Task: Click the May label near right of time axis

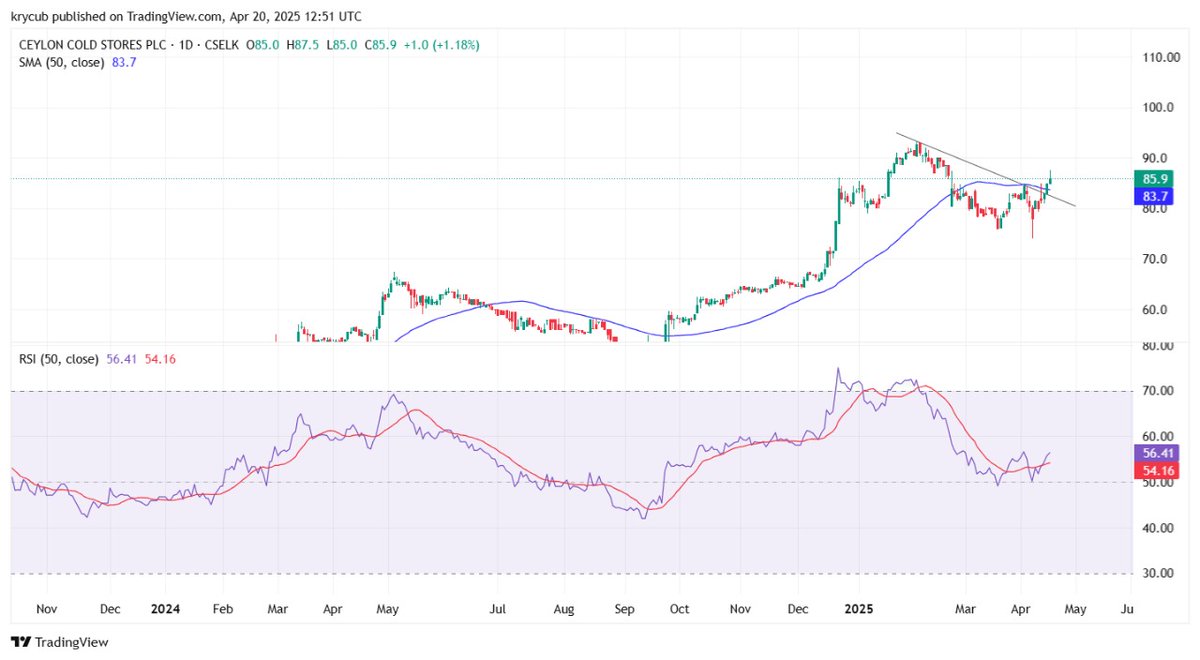Action: pyautogui.click(x=1076, y=608)
